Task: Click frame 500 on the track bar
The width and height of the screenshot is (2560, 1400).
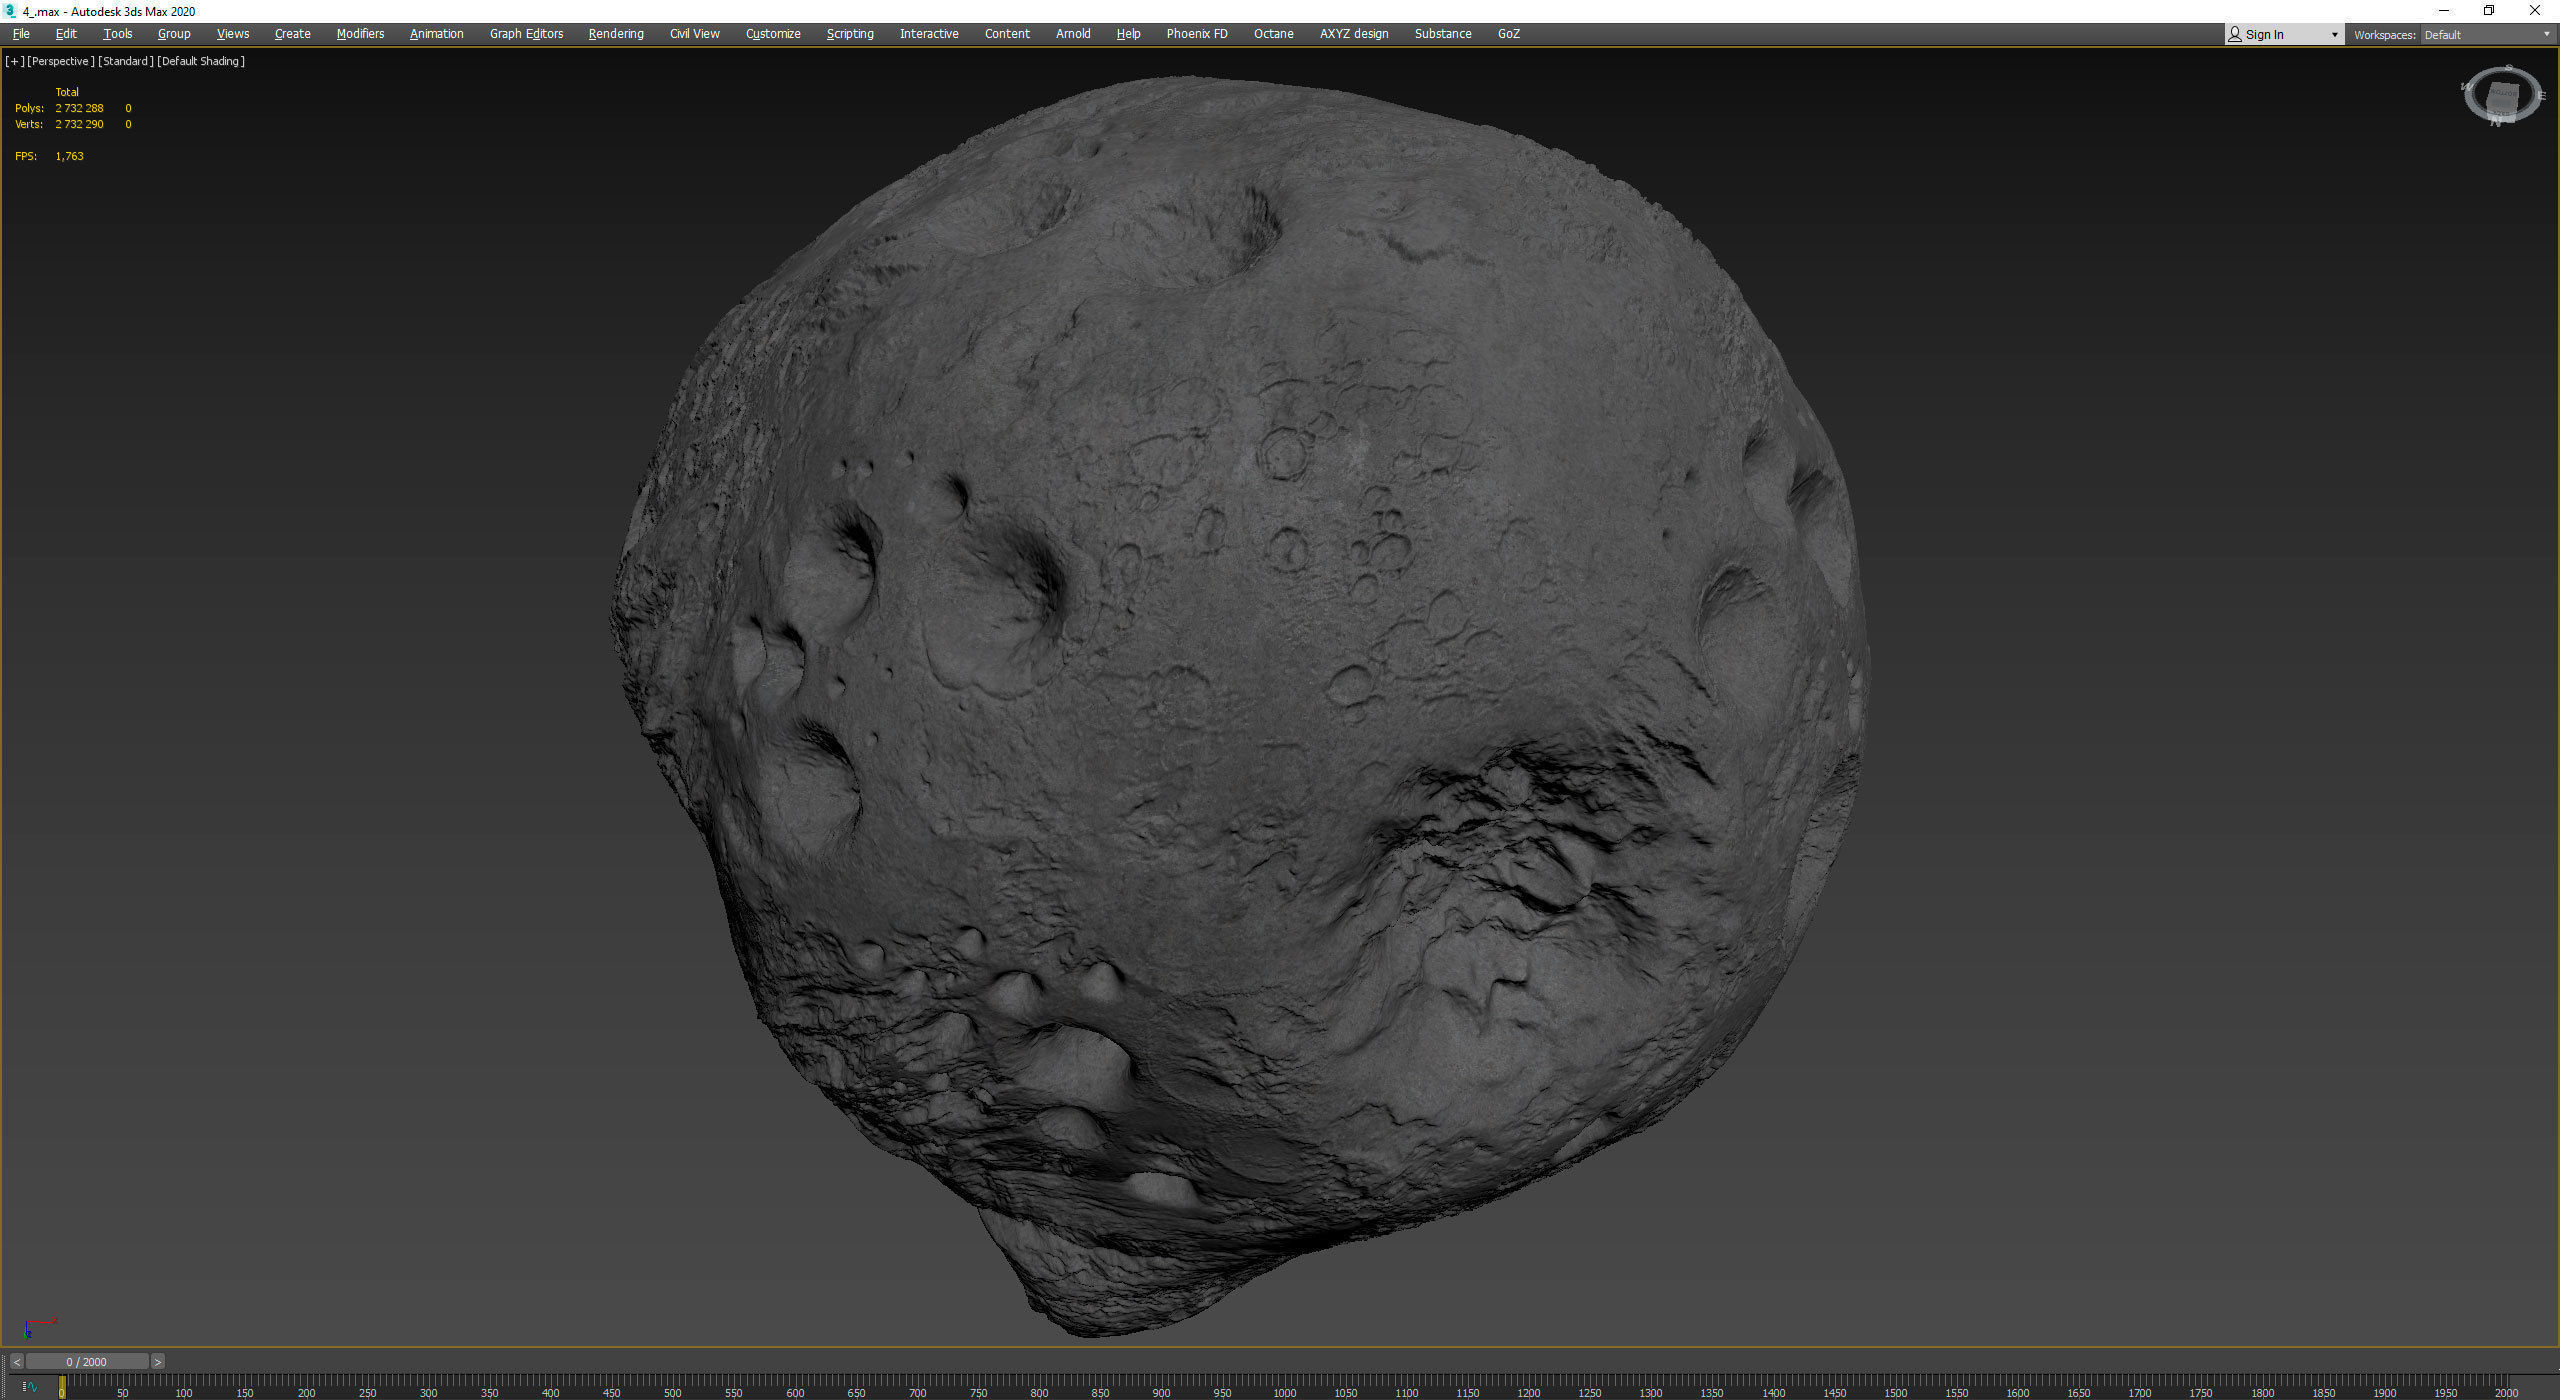Action: [672, 1393]
